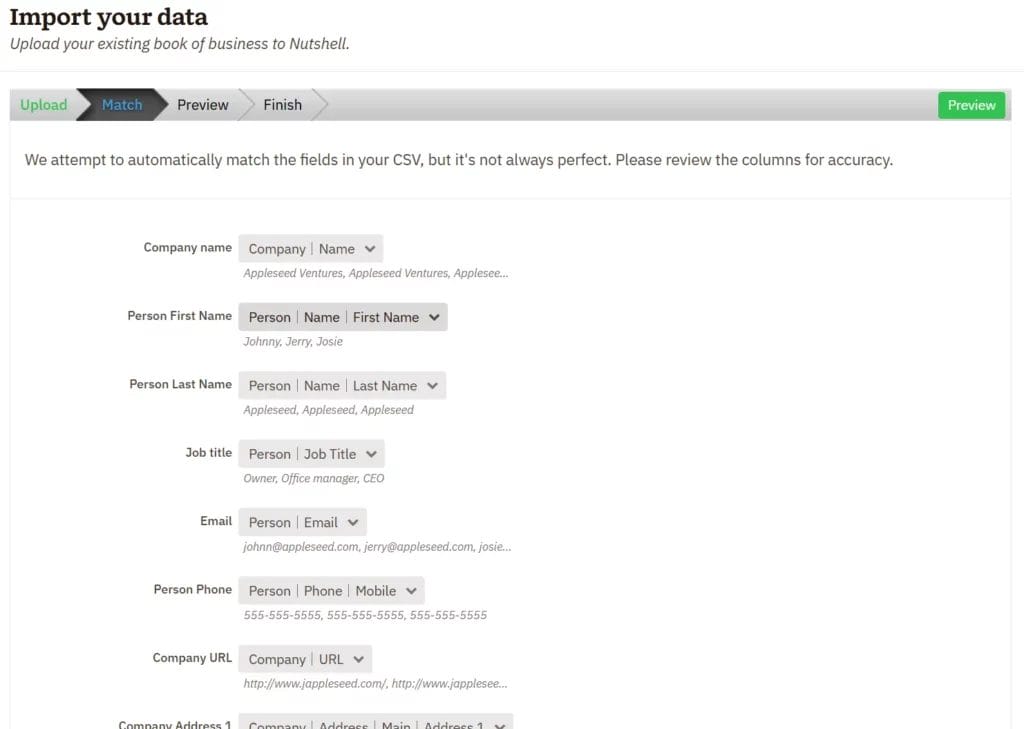Expand the Person First Name mapping dropdown

coord(342,317)
